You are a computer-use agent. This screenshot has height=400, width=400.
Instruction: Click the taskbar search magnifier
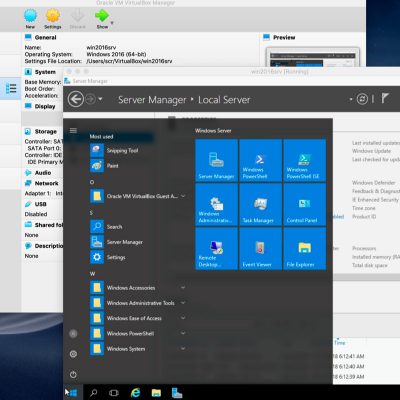pos(94,393)
